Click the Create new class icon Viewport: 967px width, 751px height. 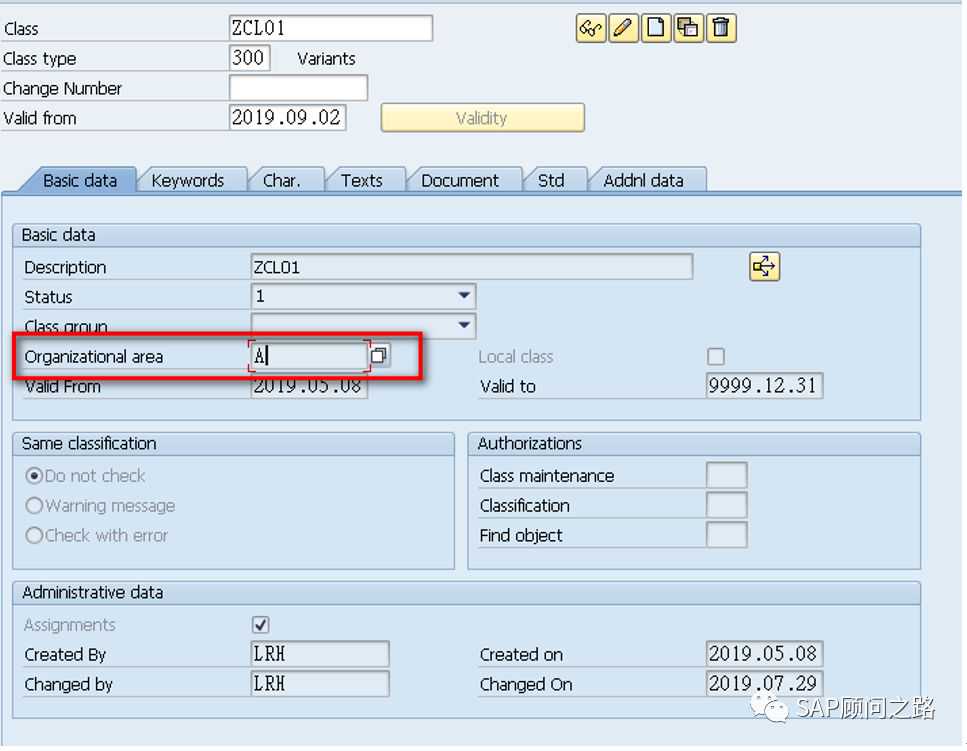(x=655, y=28)
